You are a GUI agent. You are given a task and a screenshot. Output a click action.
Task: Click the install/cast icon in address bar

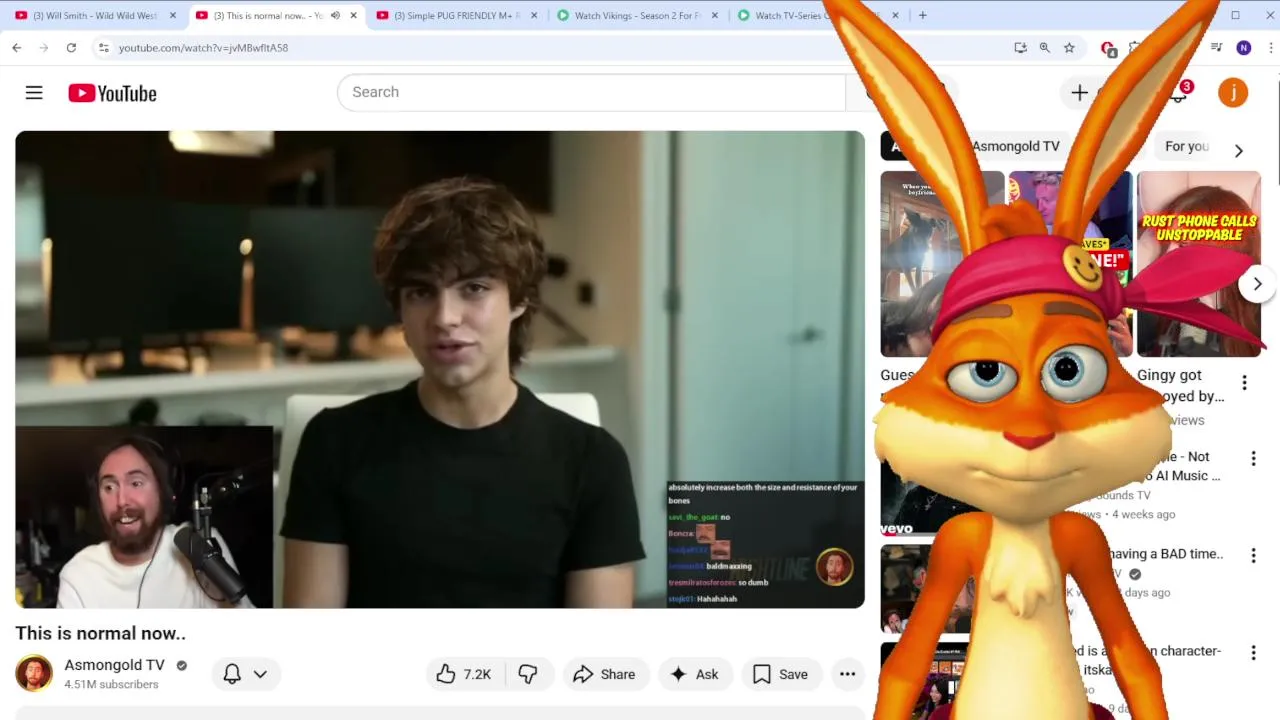[x=1020, y=47]
